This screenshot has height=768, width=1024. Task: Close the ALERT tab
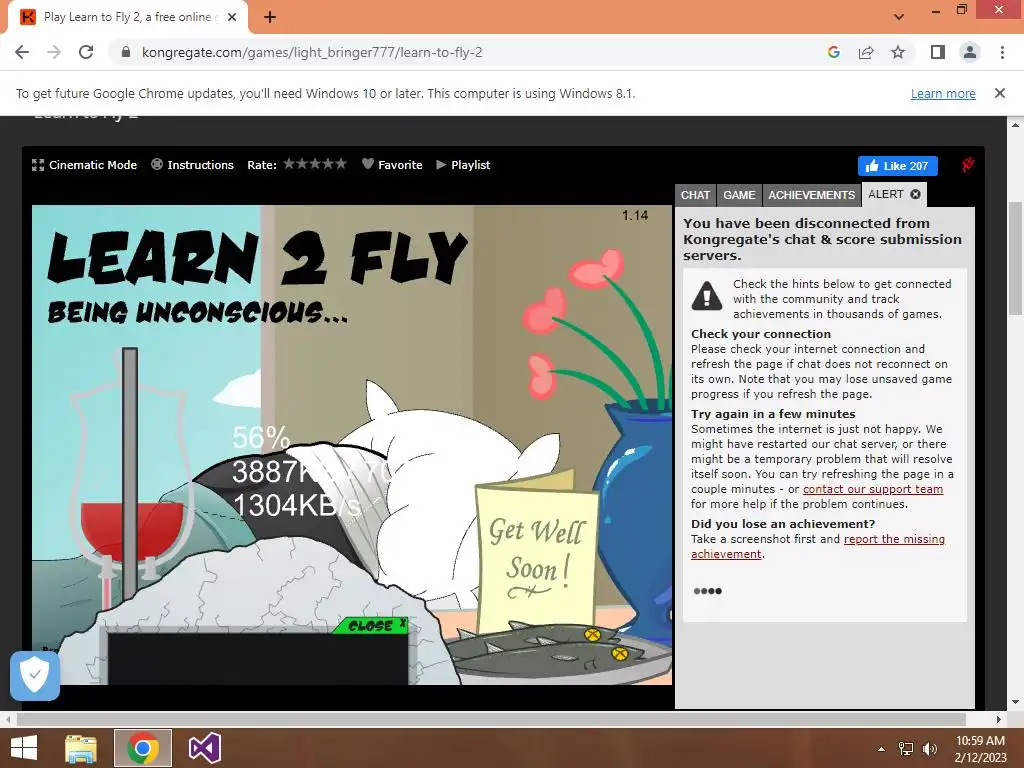pos(915,194)
